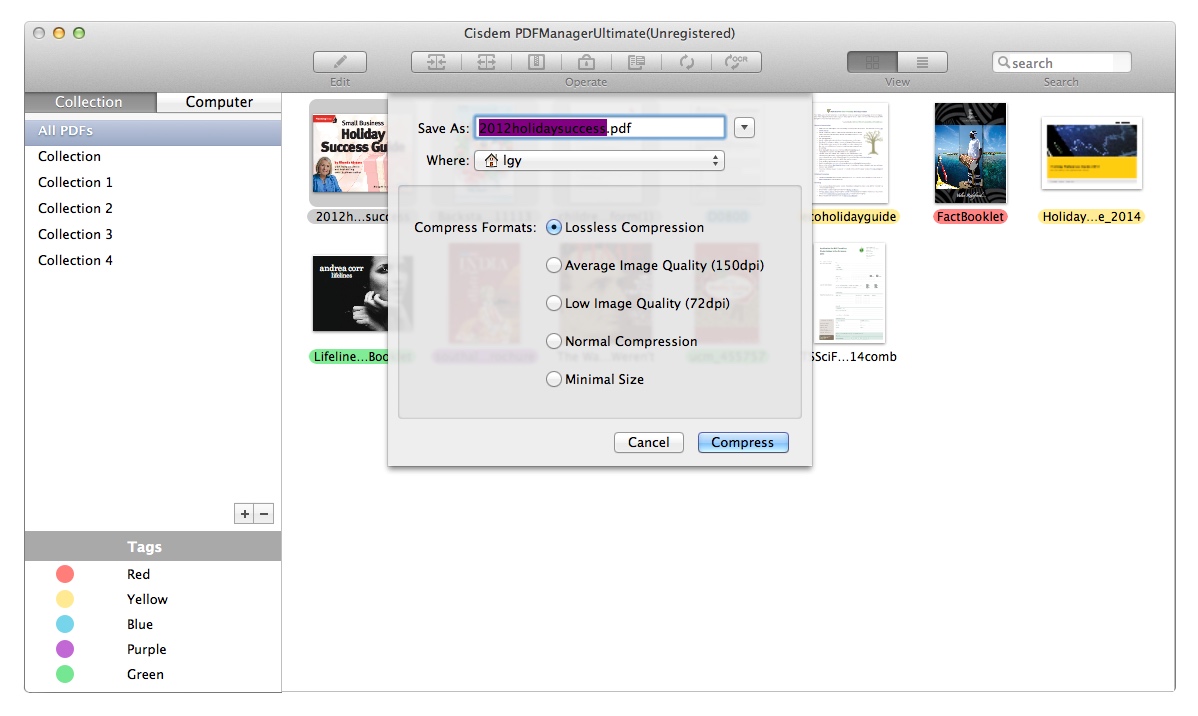Click the Convert arrows toolbar icon
Screen dimensions: 1198x716
(686, 62)
